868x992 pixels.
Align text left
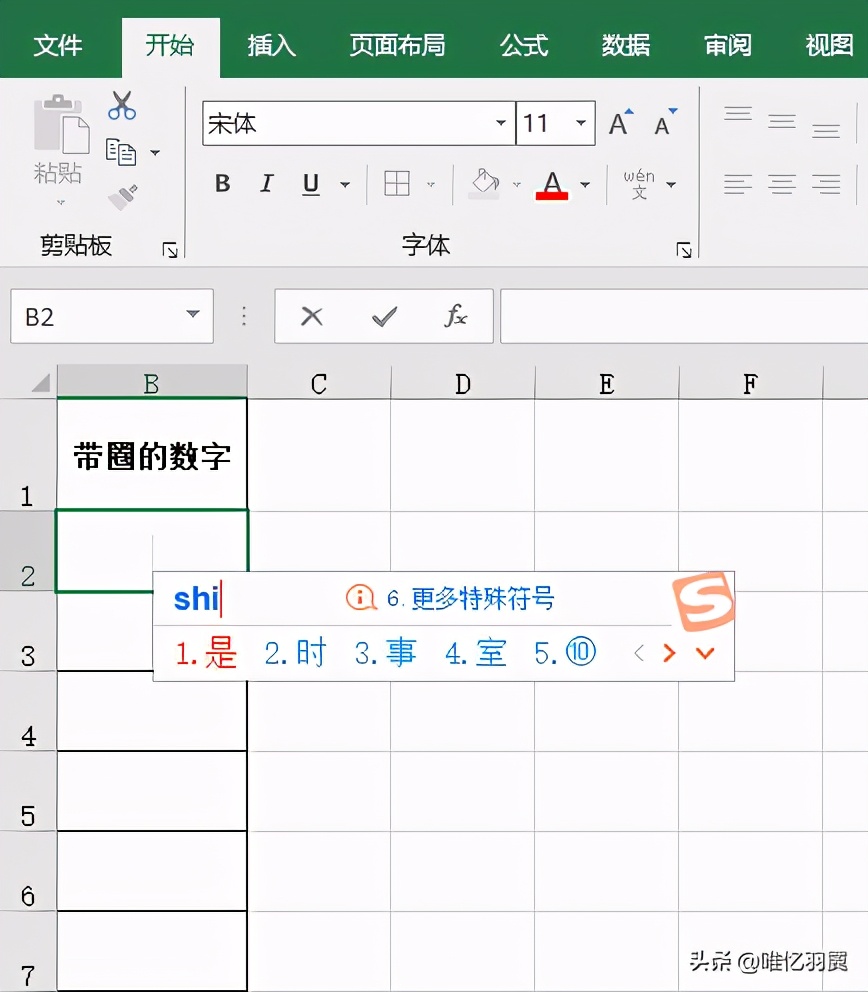(738, 184)
